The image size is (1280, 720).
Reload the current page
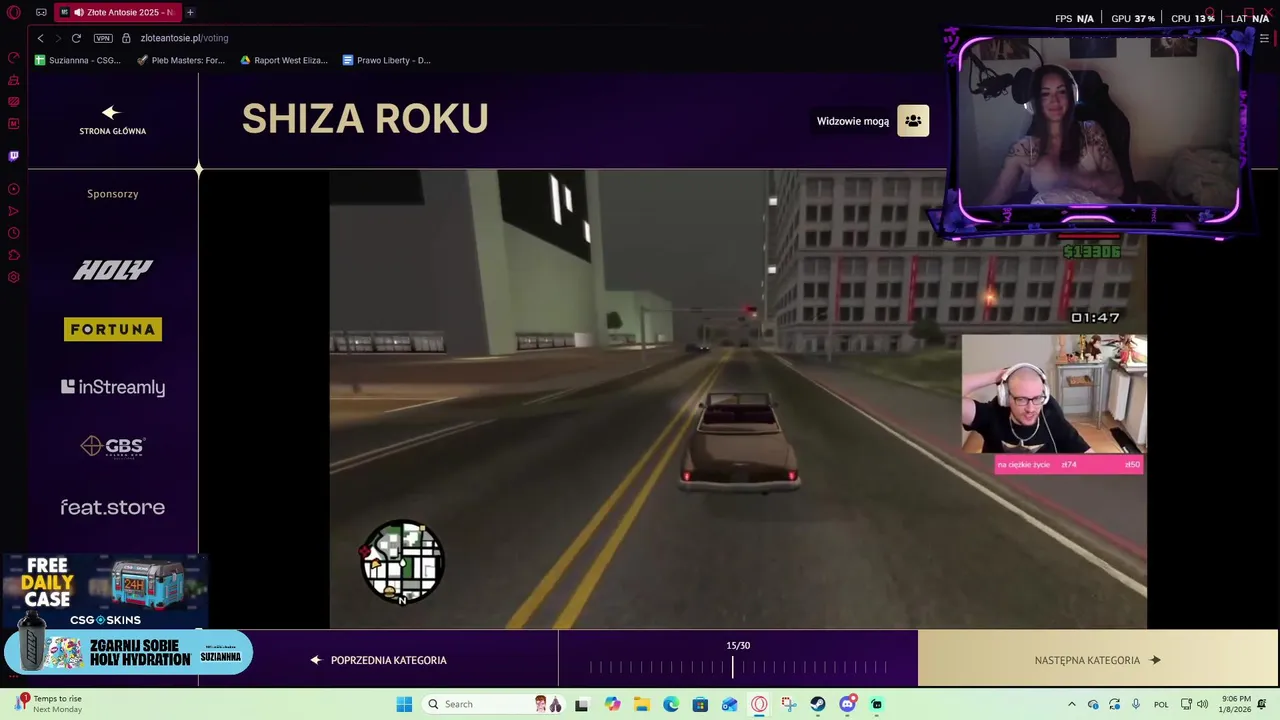point(76,38)
